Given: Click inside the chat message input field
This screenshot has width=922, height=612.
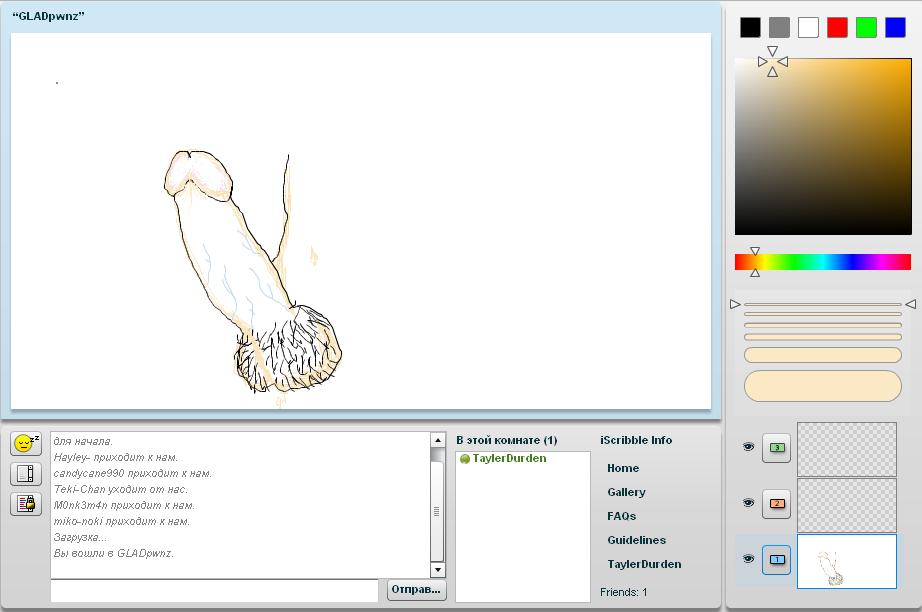Looking at the screenshot, I should pyautogui.click(x=216, y=590).
